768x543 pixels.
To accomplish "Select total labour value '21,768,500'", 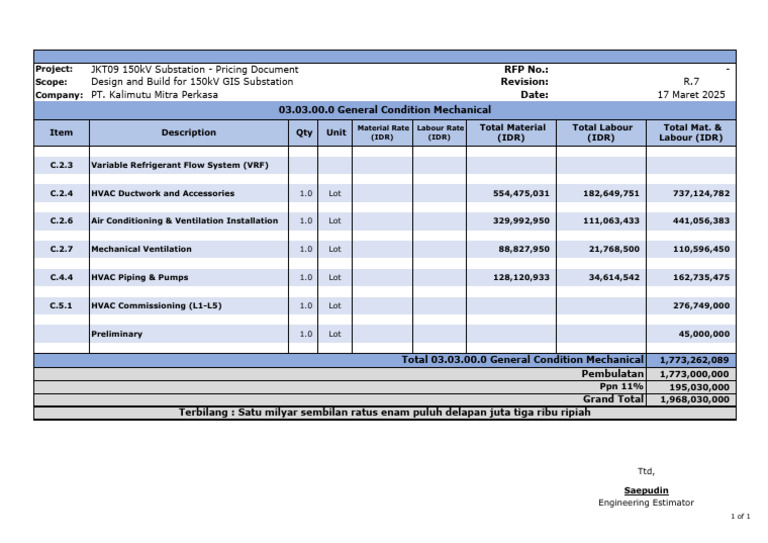I will click(614, 249).
